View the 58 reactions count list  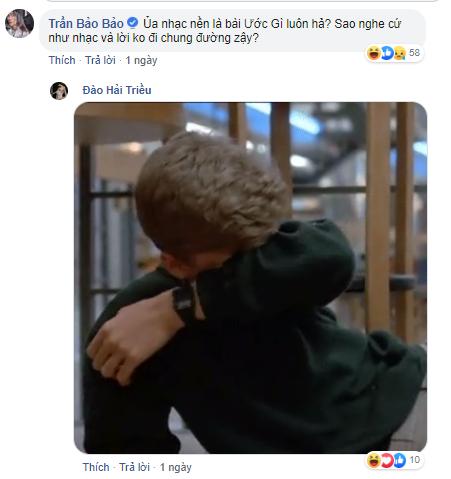pyautogui.click(x=414, y=53)
